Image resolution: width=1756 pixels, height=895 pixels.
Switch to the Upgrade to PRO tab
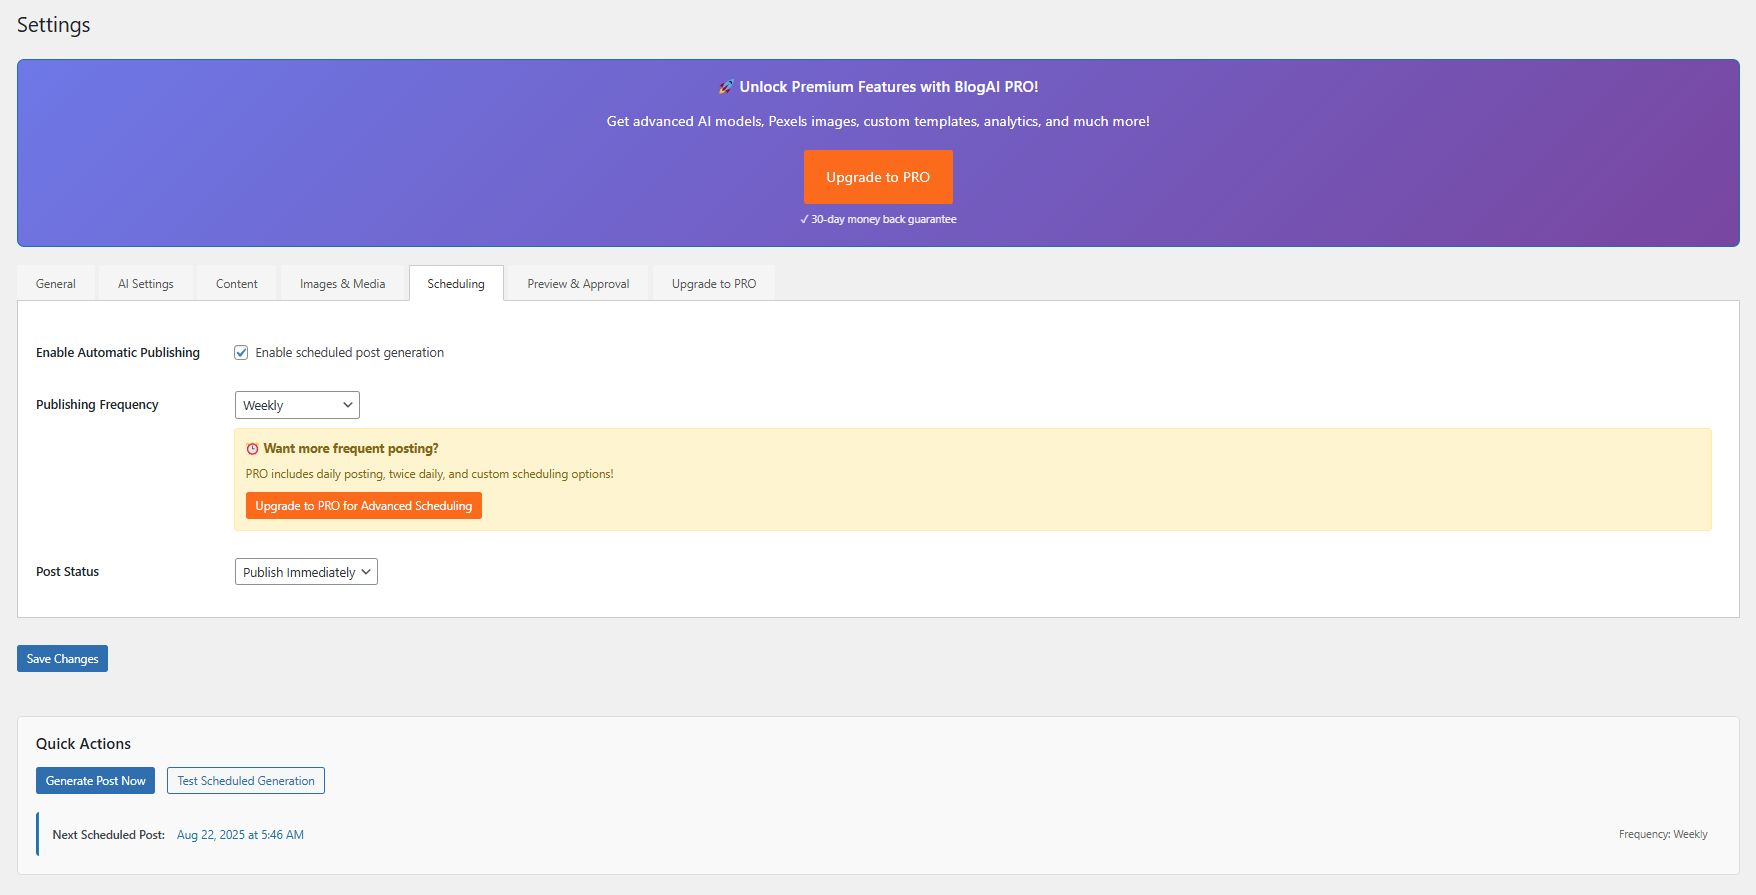coord(714,284)
